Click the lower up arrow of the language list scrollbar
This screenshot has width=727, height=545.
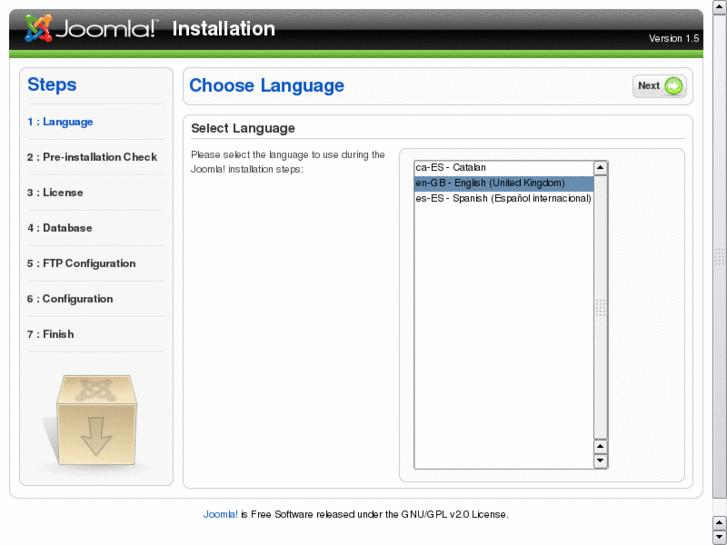point(600,446)
